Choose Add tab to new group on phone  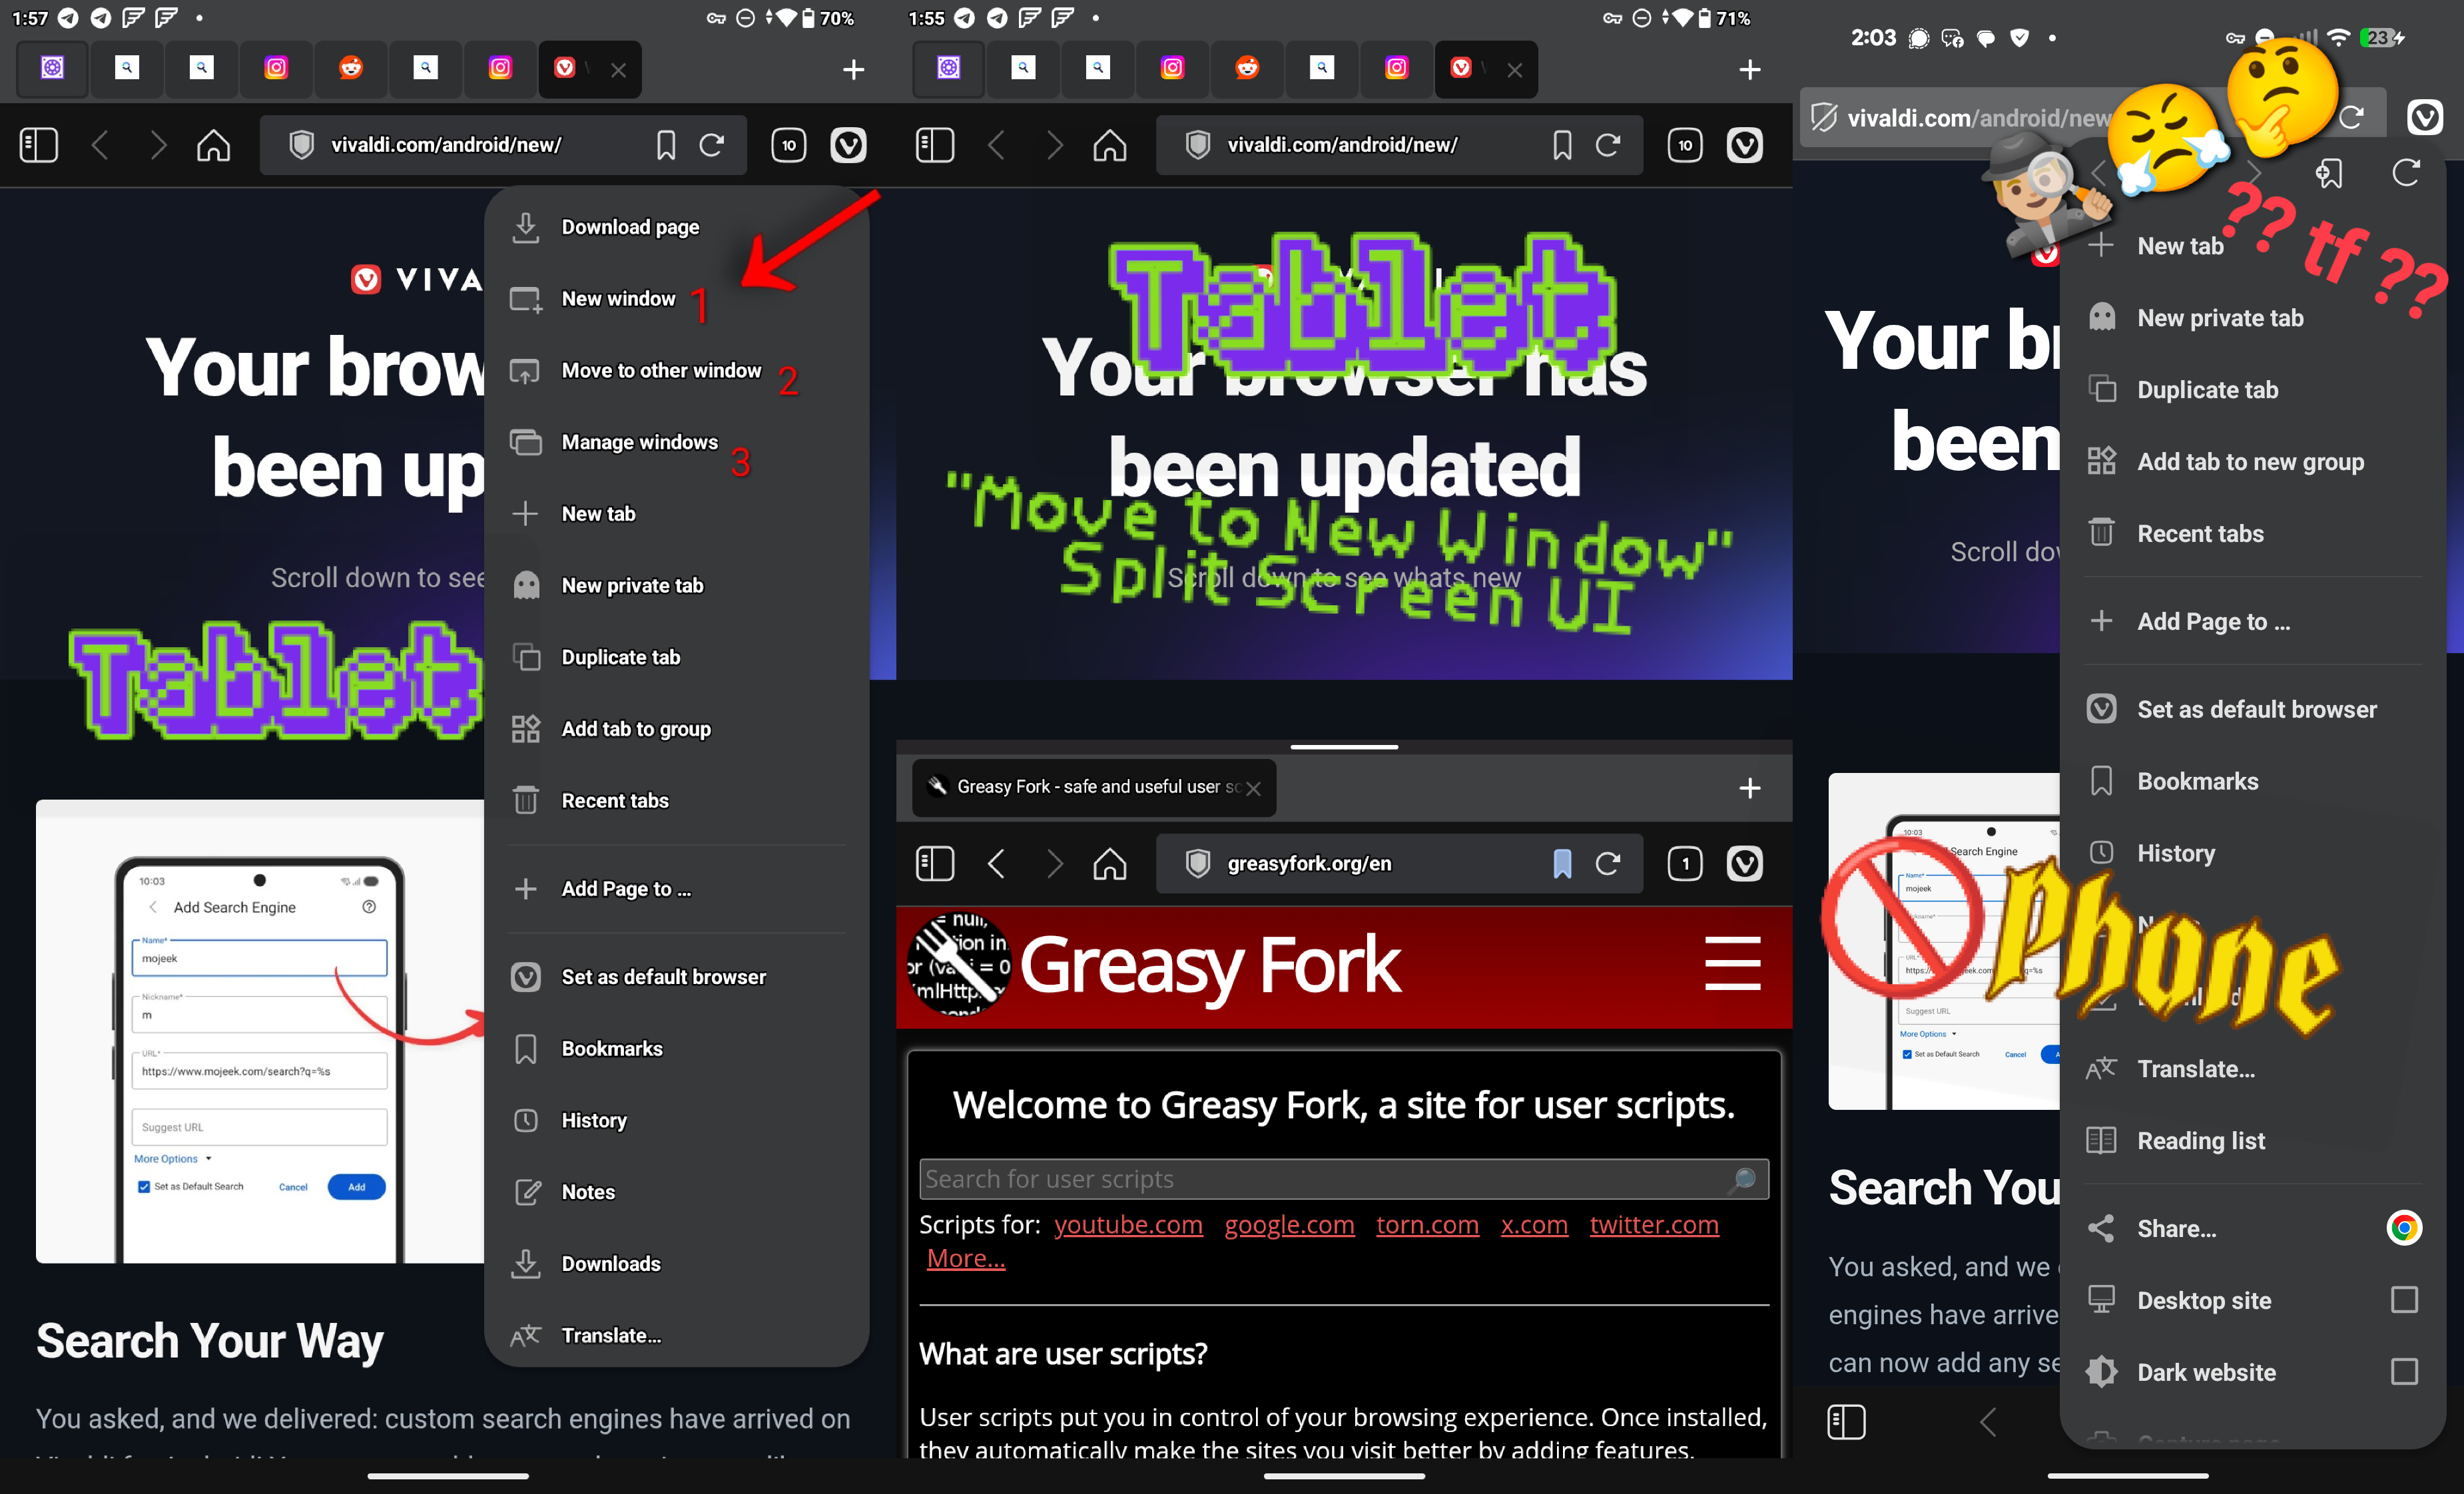[x=2252, y=462]
